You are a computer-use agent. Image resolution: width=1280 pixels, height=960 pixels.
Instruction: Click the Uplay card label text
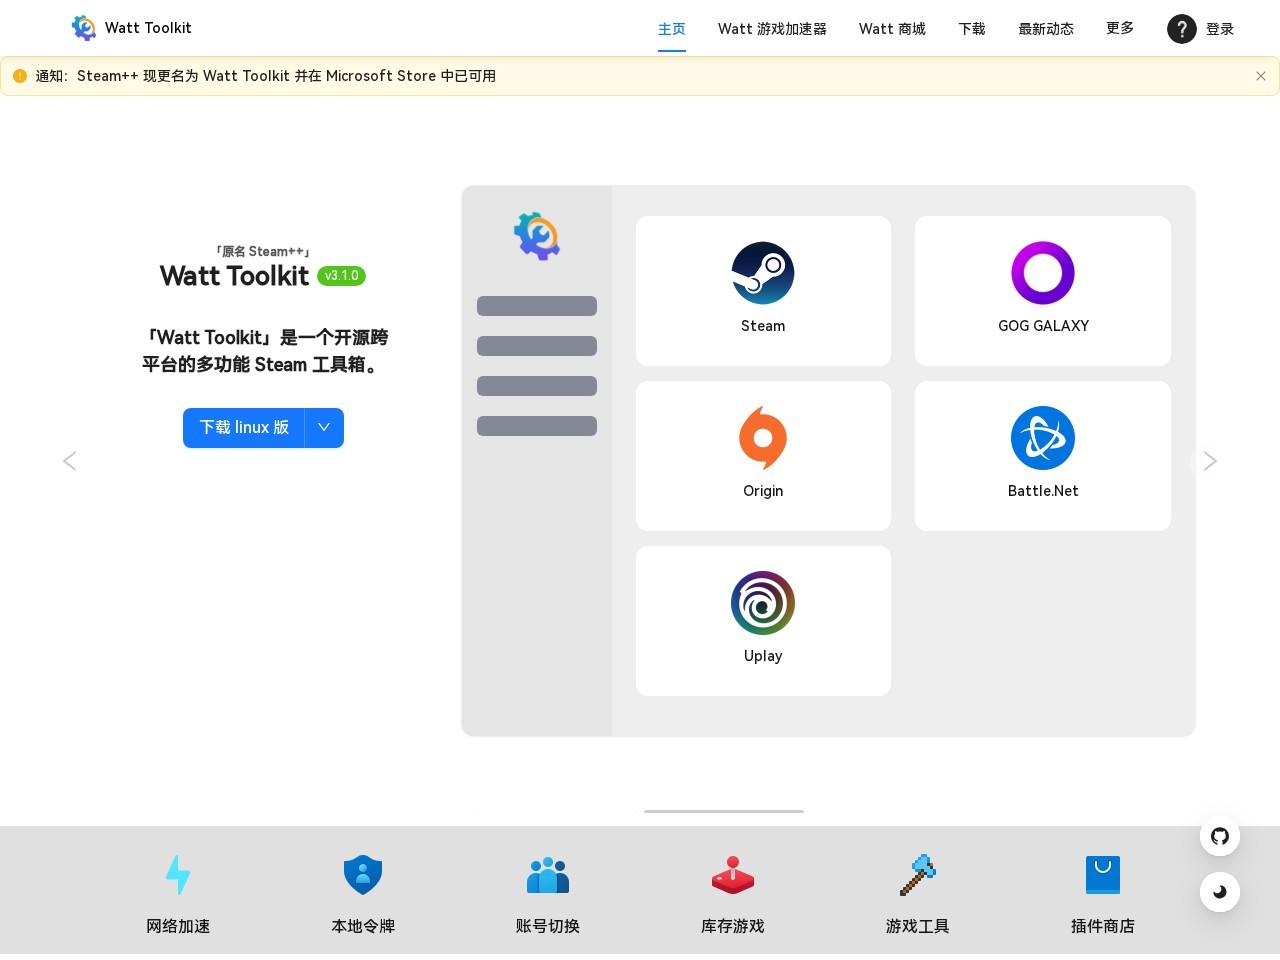tap(763, 656)
